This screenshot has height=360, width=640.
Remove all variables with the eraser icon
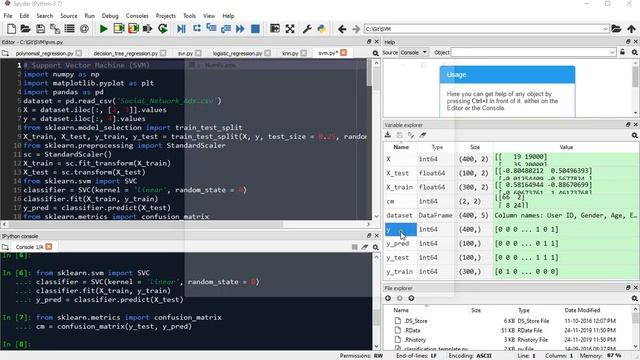point(423,135)
